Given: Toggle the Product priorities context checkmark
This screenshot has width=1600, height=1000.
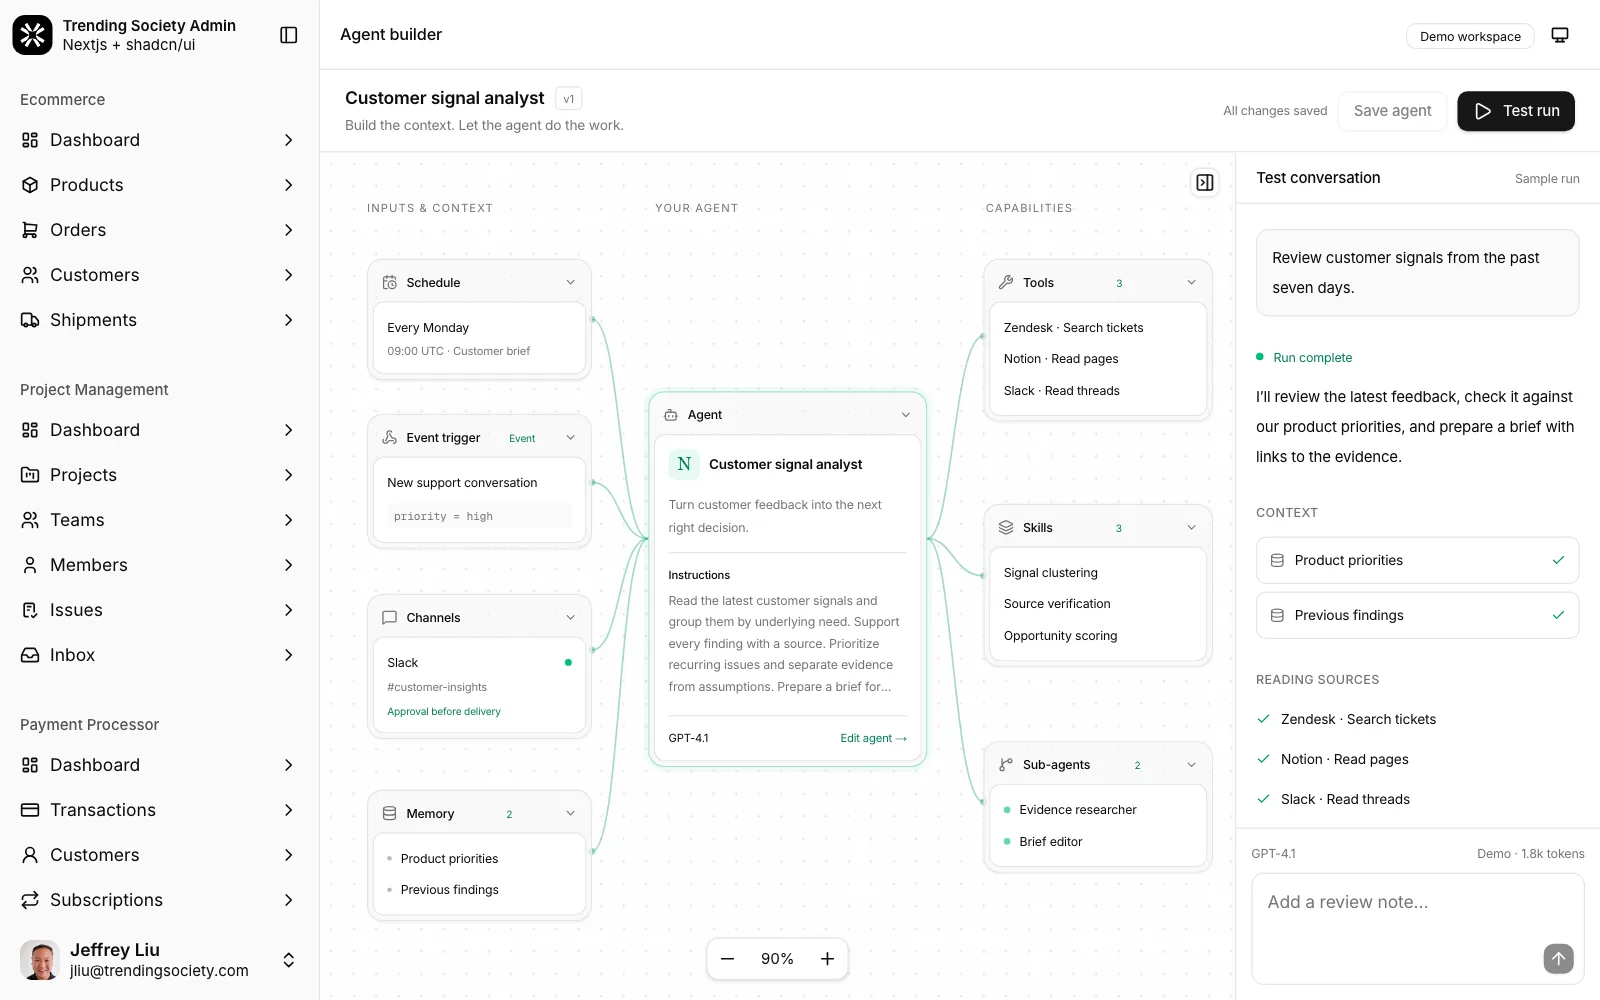Looking at the screenshot, I should [x=1558, y=560].
